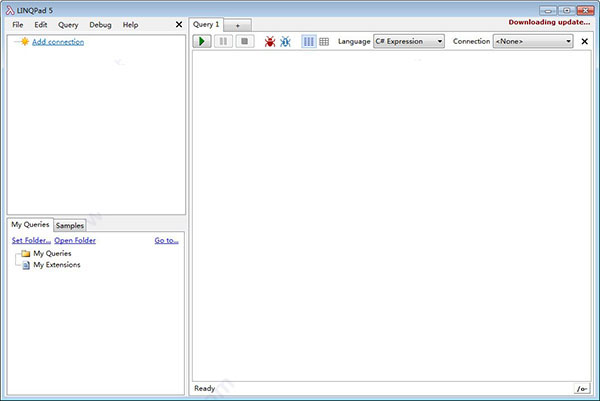Click the blue bug debug icon
The height and width of the screenshot is (401, 600).
click(285, 41)
